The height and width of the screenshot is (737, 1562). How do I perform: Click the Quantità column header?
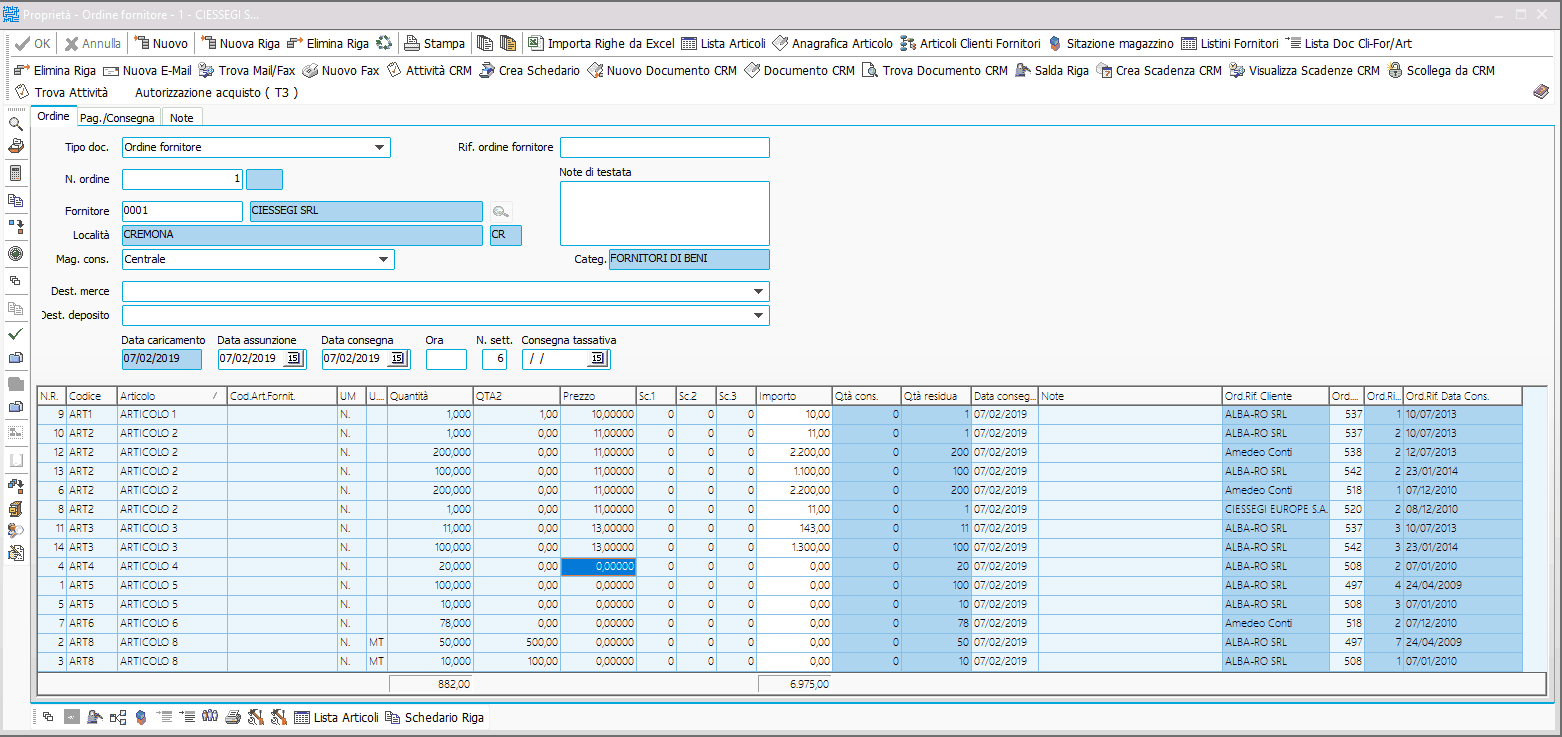tap(430, 396)
